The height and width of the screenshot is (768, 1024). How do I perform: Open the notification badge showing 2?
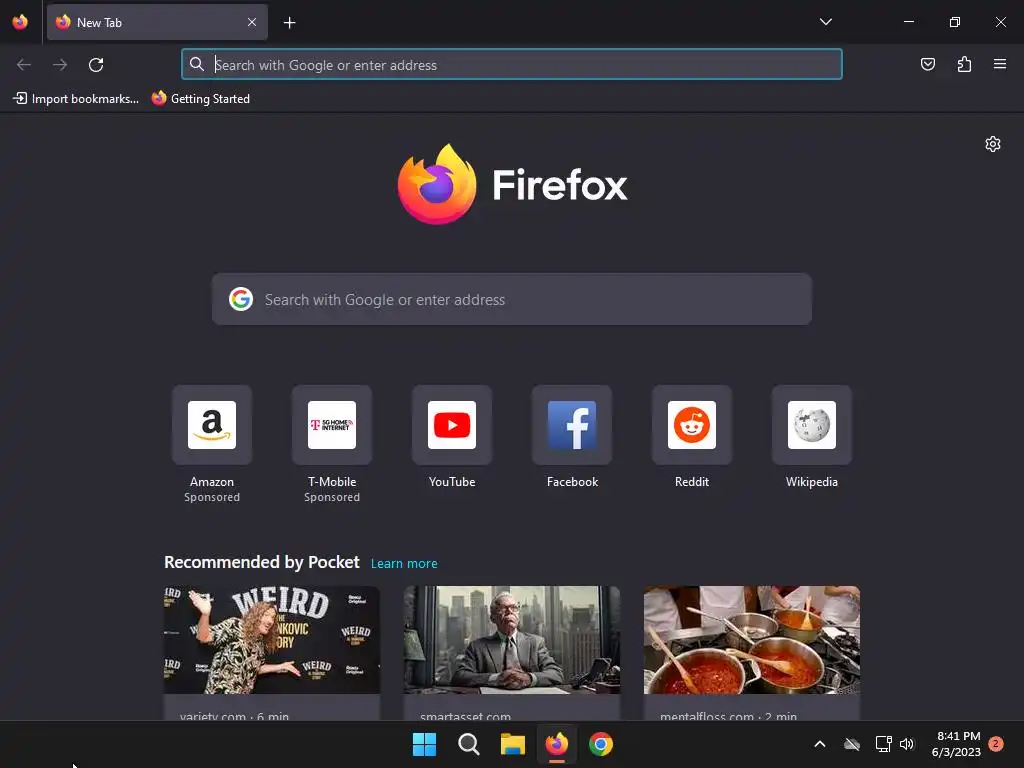996,744
